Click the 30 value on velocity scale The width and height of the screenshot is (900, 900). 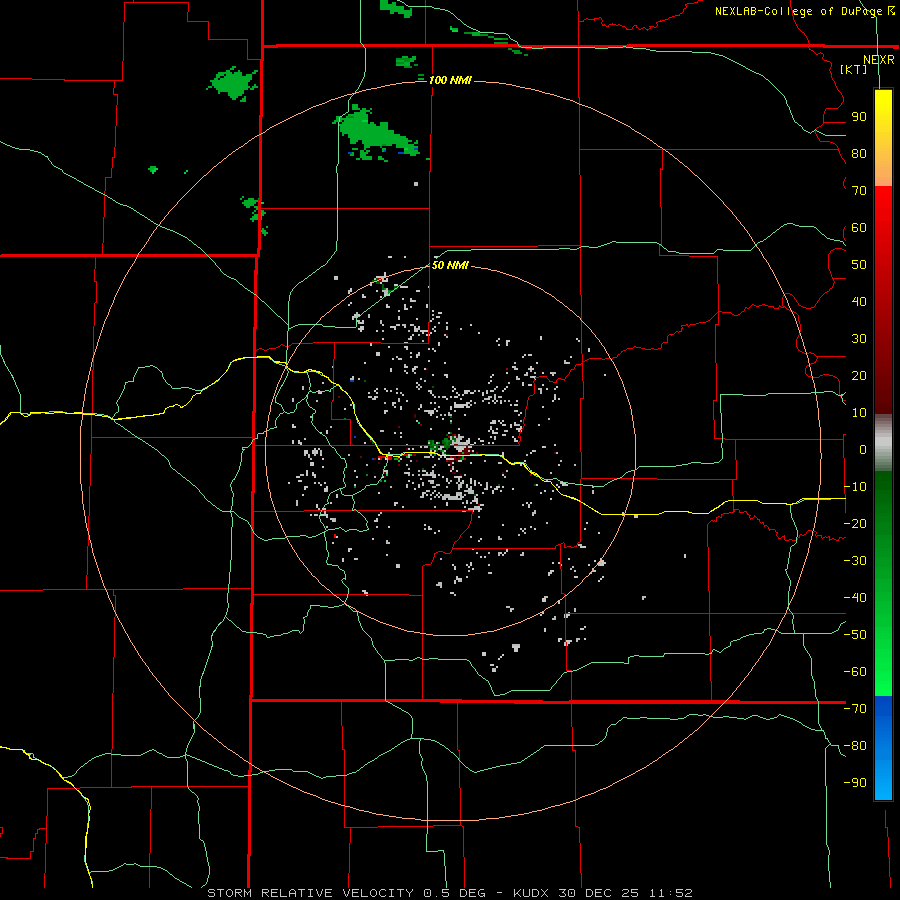[x=859, y=339]
